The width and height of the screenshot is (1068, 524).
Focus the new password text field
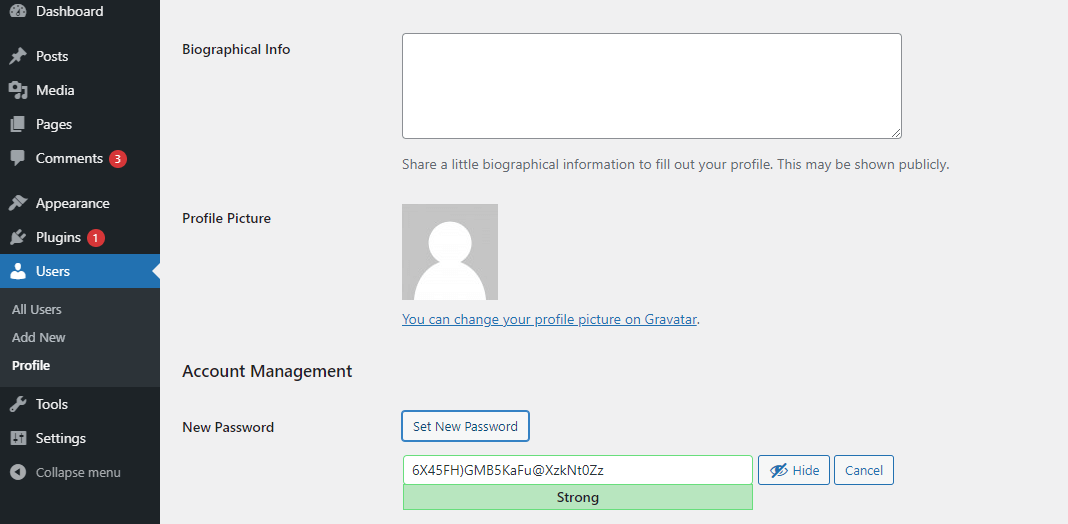tap(577, 470)
